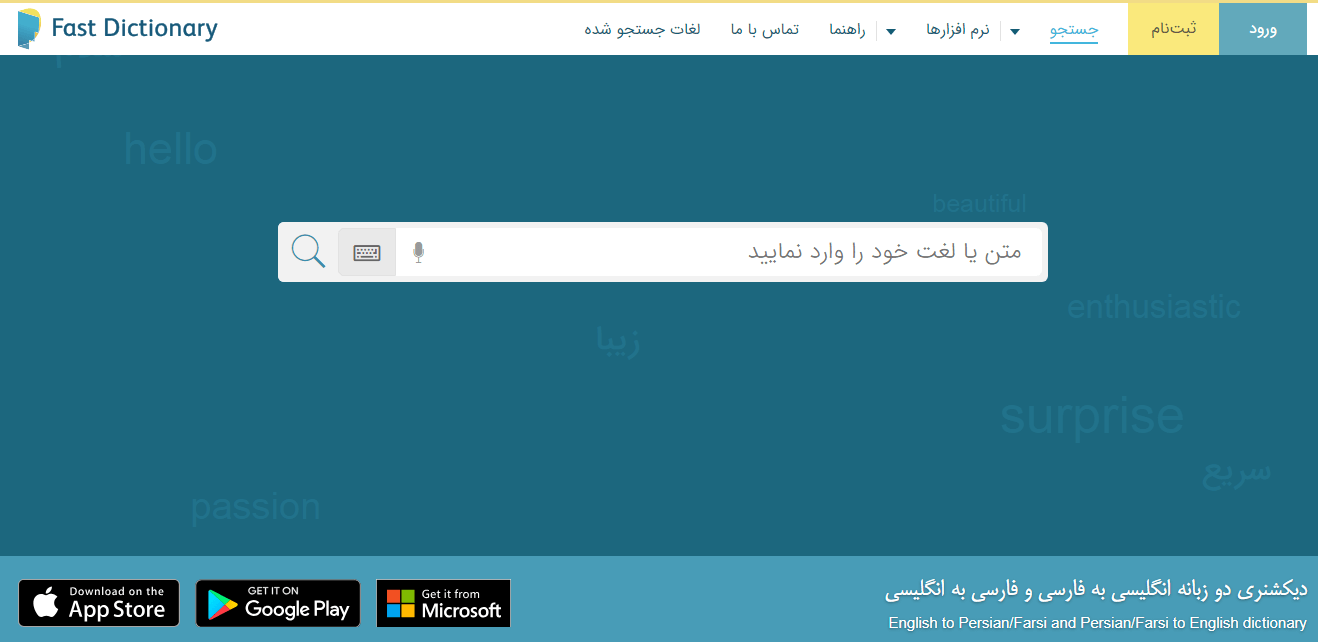Expand the dropdown arrow beside جستجو
The width and height of the screenshot is (1318, 642).
pos(1015,31)
